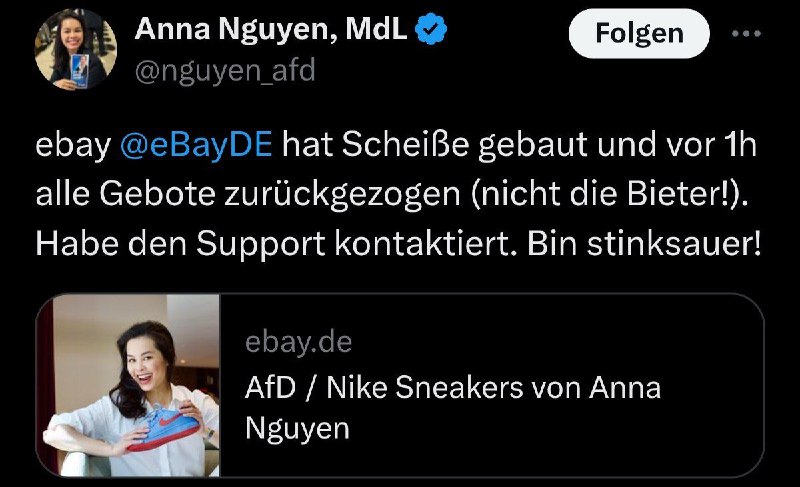Open the three-dot more options menu
Image resolution: width=800 pixels, height=487 pixels.
747,33
